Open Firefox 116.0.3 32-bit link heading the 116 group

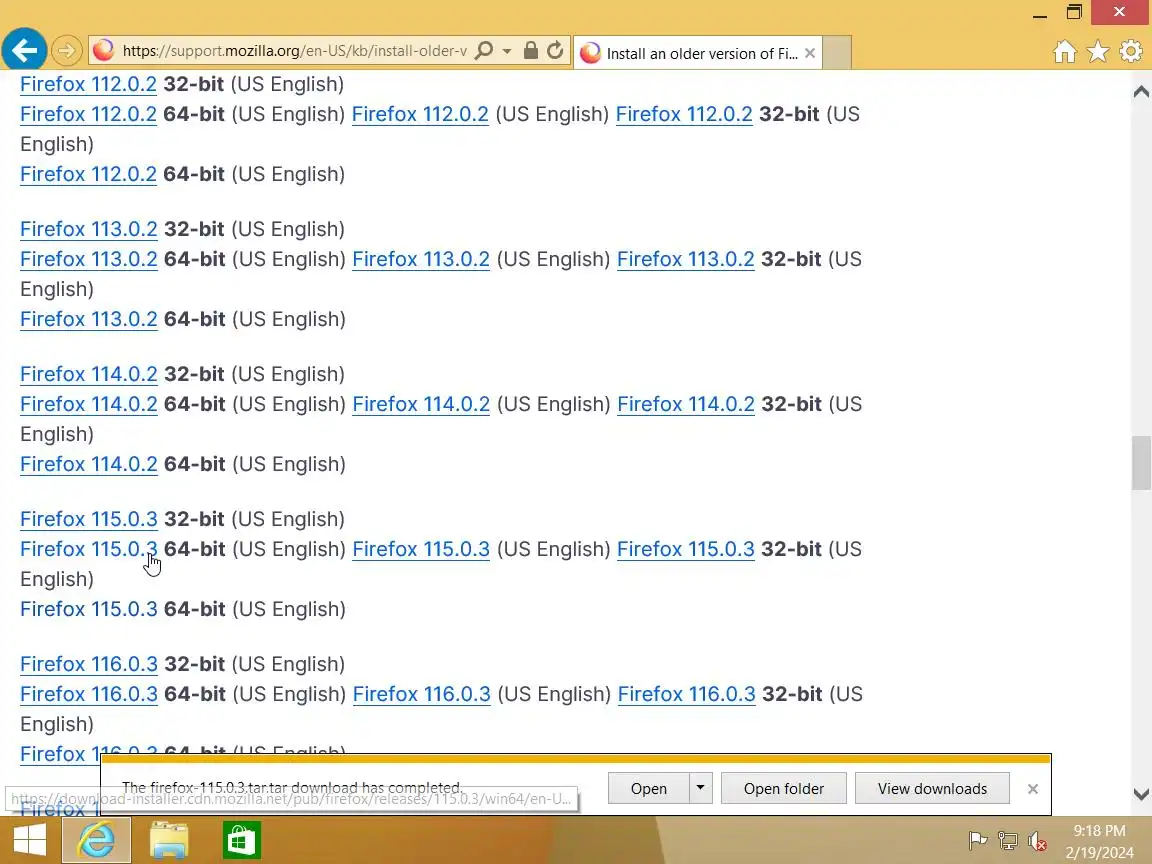pos(89,663)
